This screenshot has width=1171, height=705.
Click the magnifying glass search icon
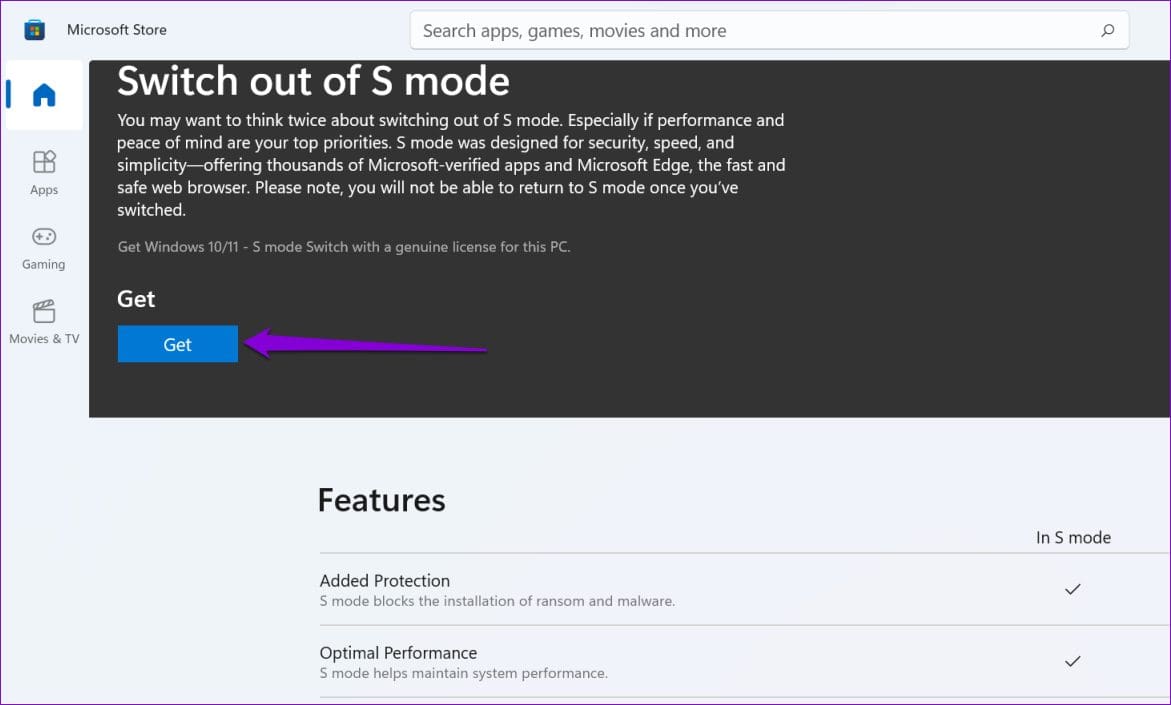pos(1108,30)
